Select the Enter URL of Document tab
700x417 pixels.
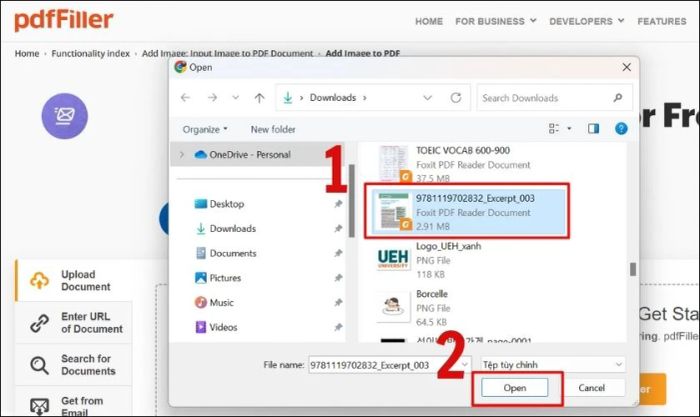tap(74, 322)
